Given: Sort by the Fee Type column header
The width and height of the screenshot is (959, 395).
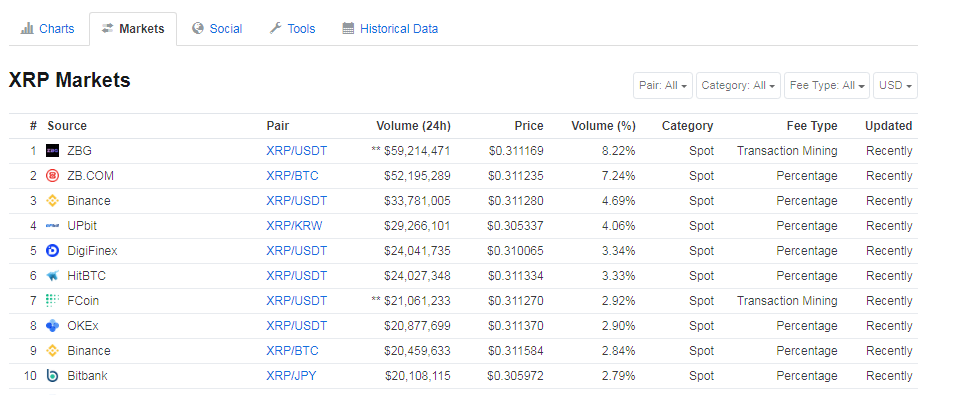Looking at the screenshot, I should (x=812, y=125).
